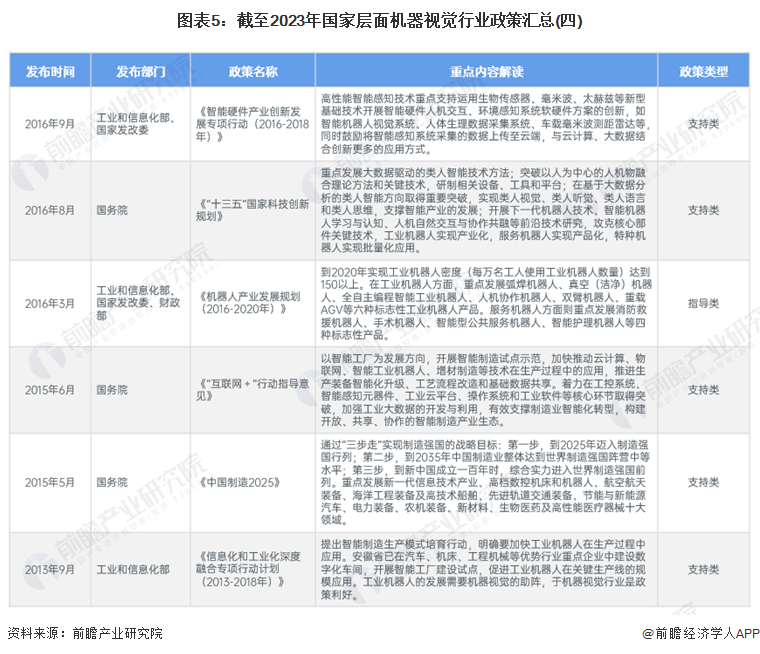Click 支持类 in the 2015年6月 row
The image size is (760, 654).
point(703,390)
